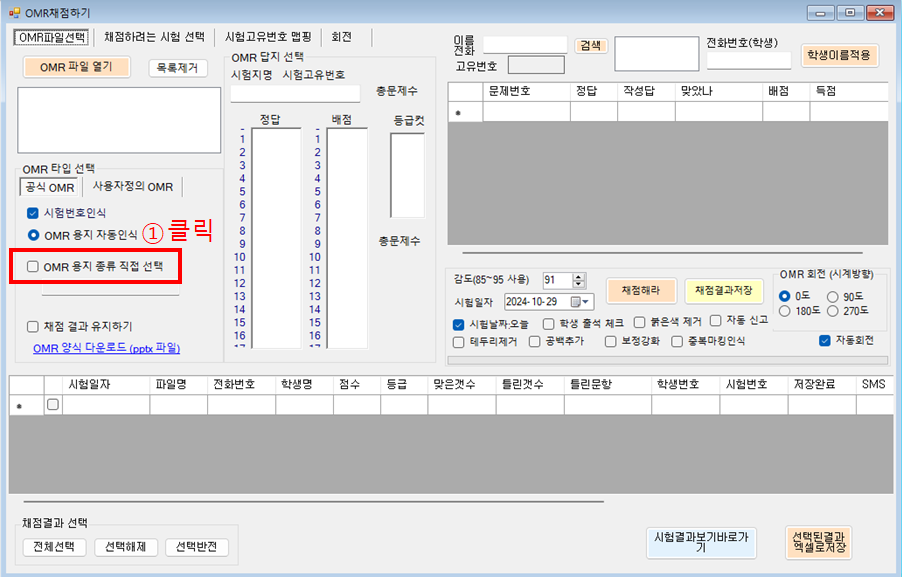Uncheck the 시험번호인식 checkbox

point(34,213)
